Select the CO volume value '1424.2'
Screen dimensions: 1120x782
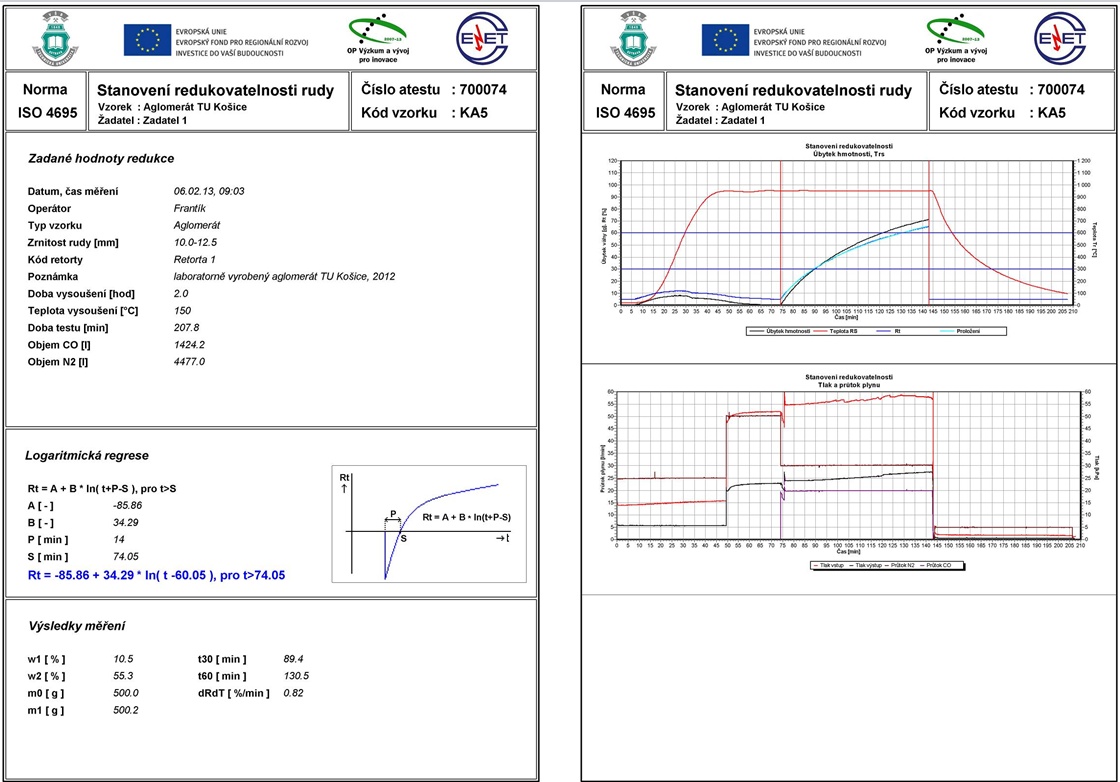[x=189, y=345]
